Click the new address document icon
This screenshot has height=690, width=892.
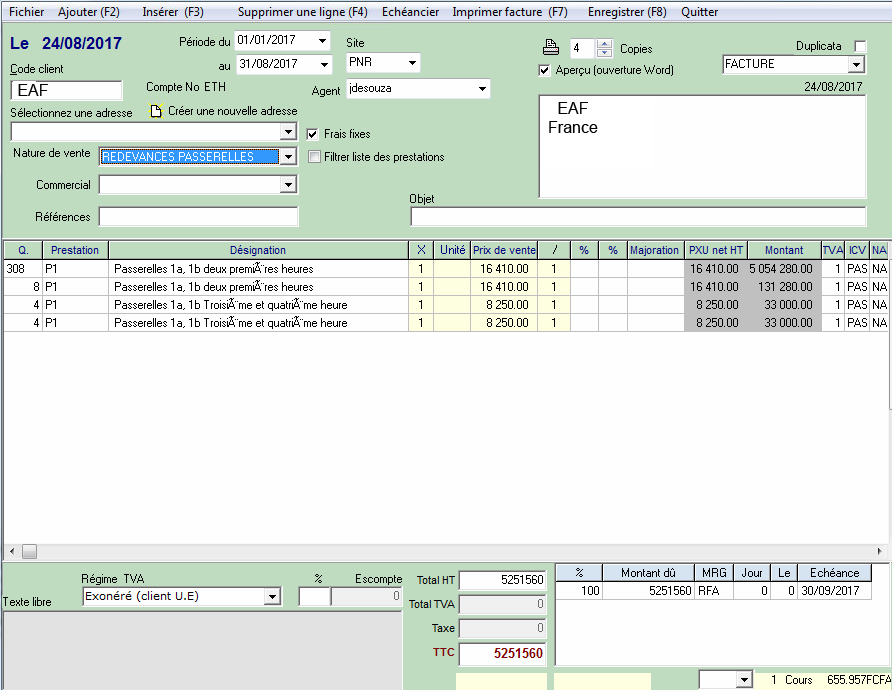[156, 111]
